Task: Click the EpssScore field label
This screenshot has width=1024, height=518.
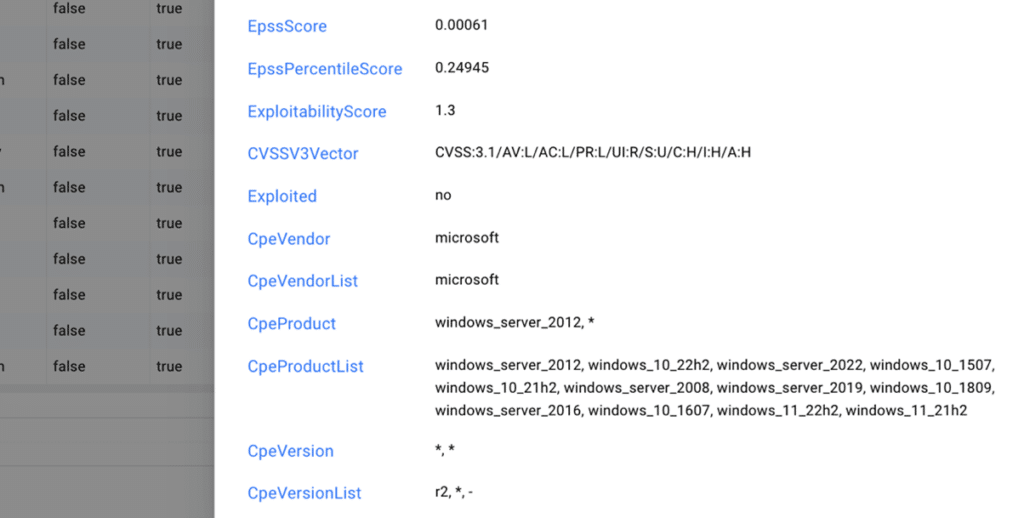Action: (x=287, y=27)
